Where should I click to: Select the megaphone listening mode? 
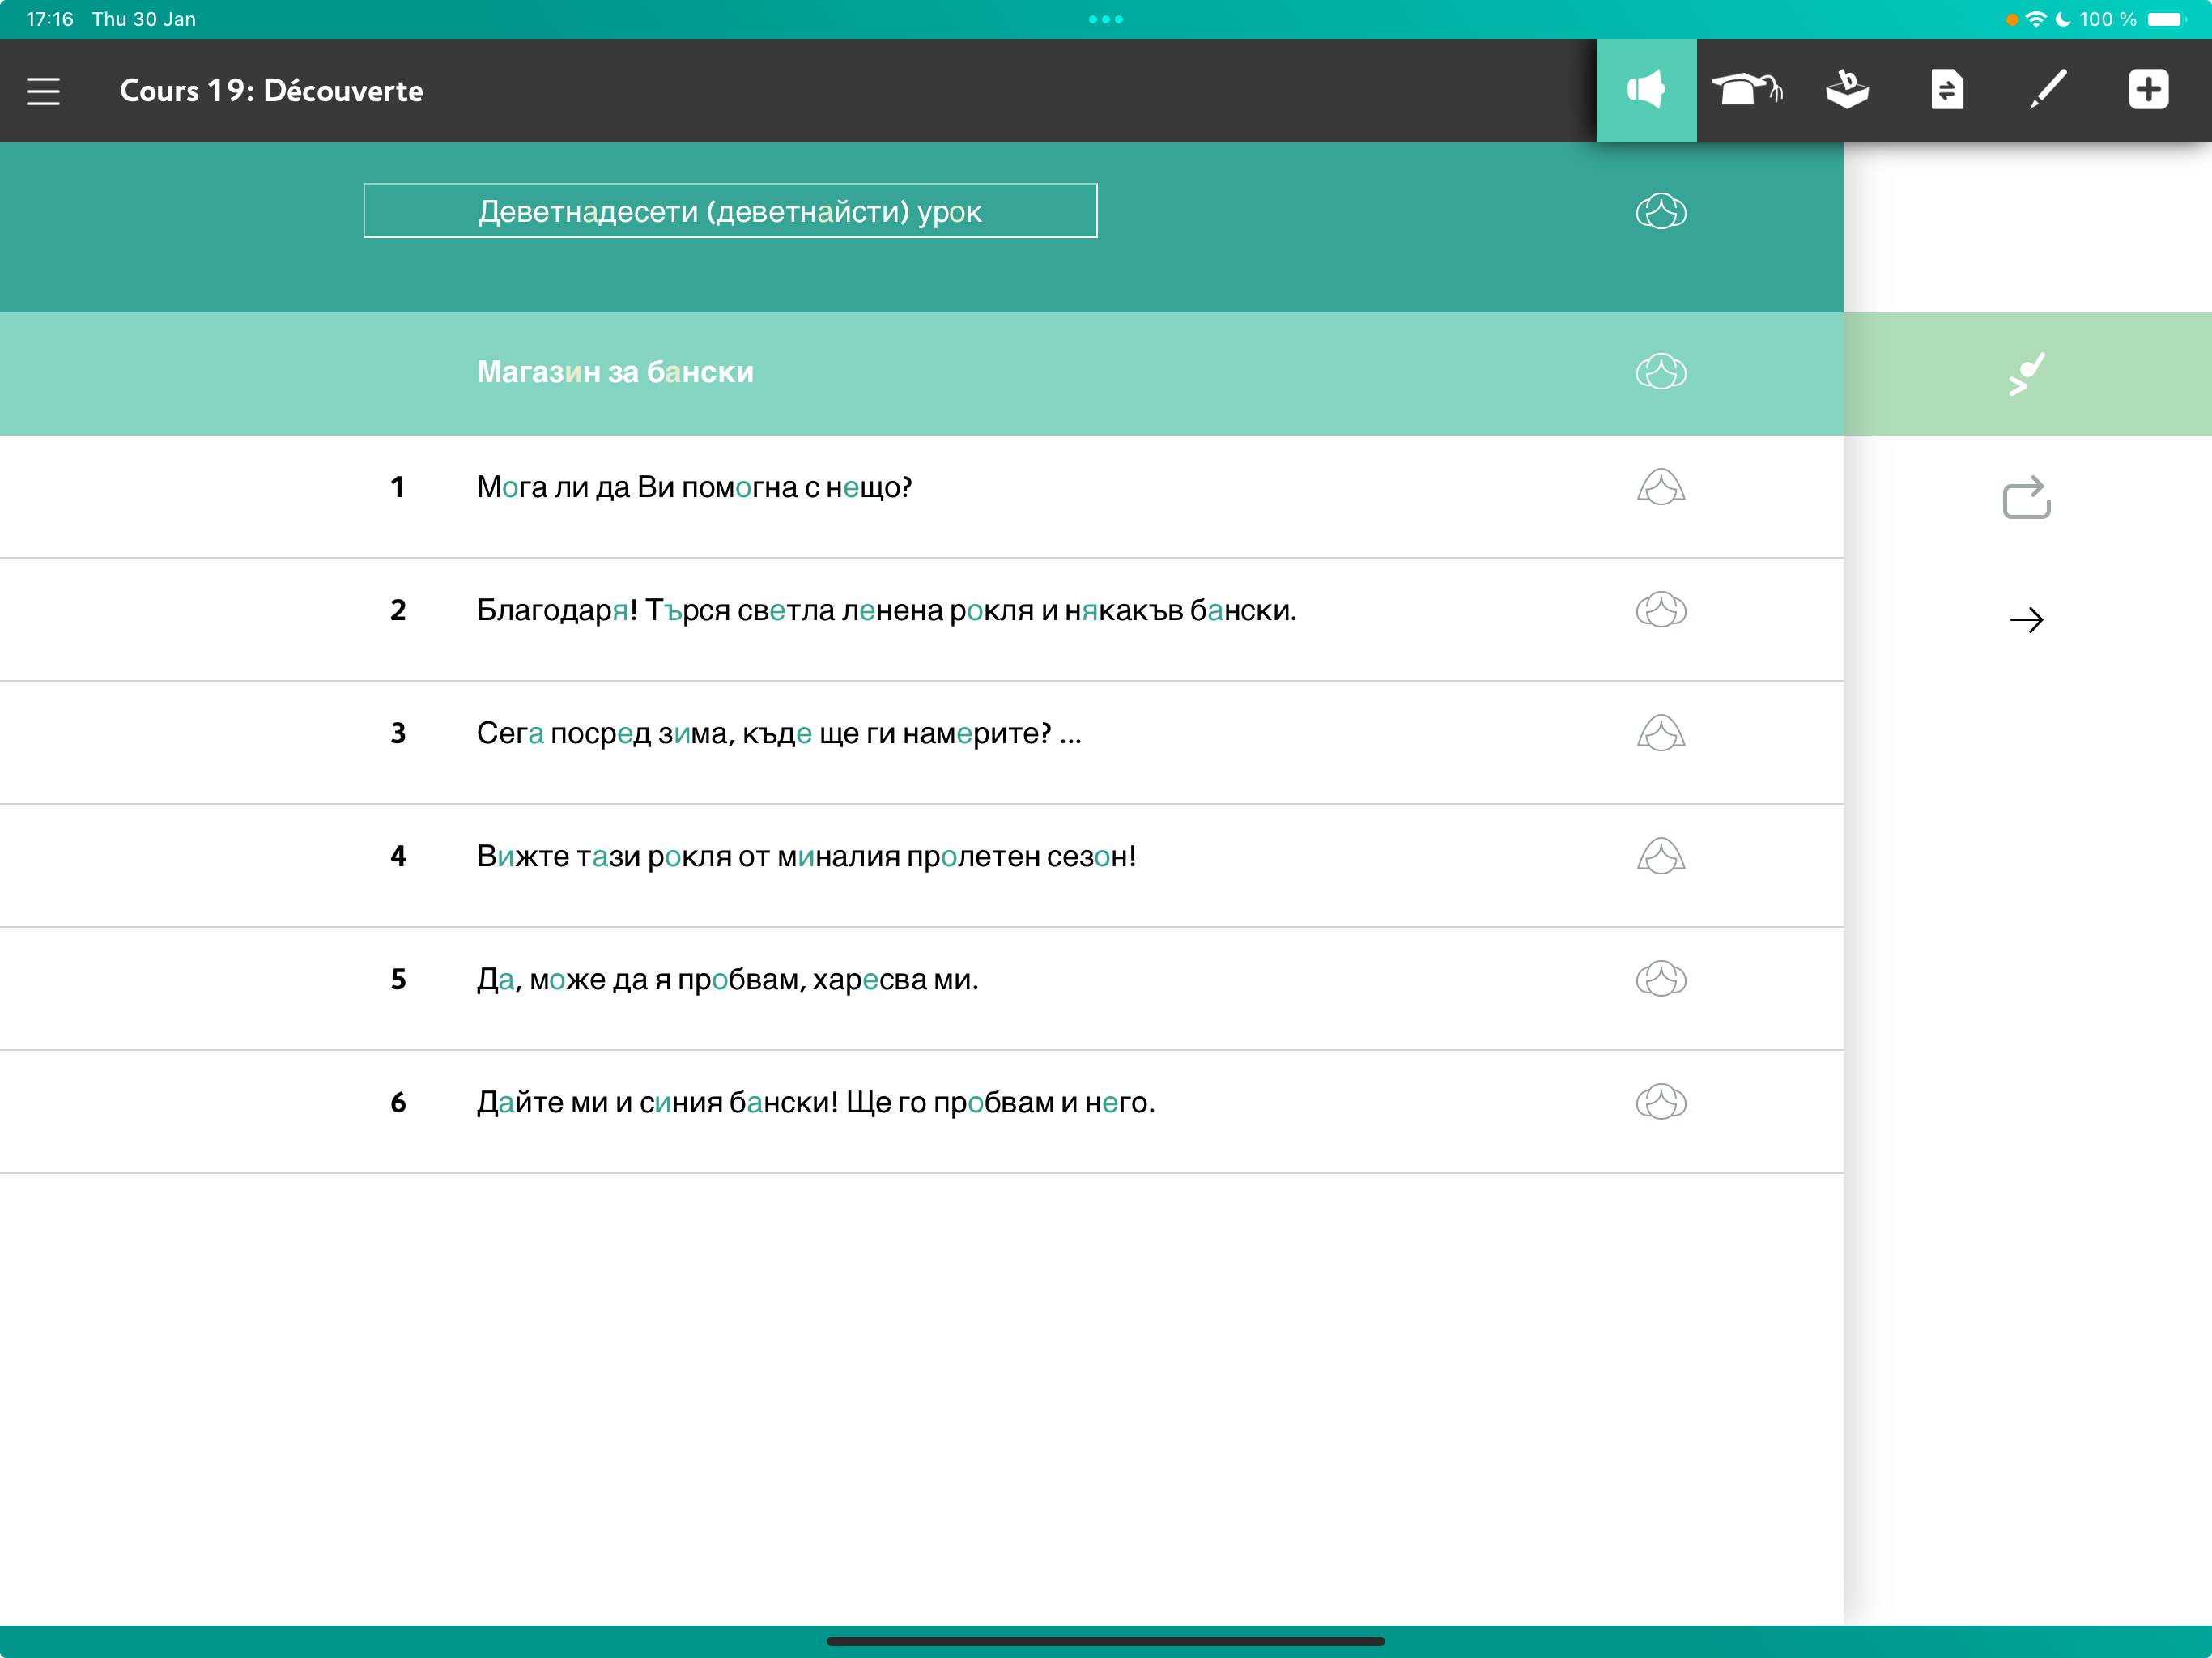pyautogui.click(x=1646, y=91)
